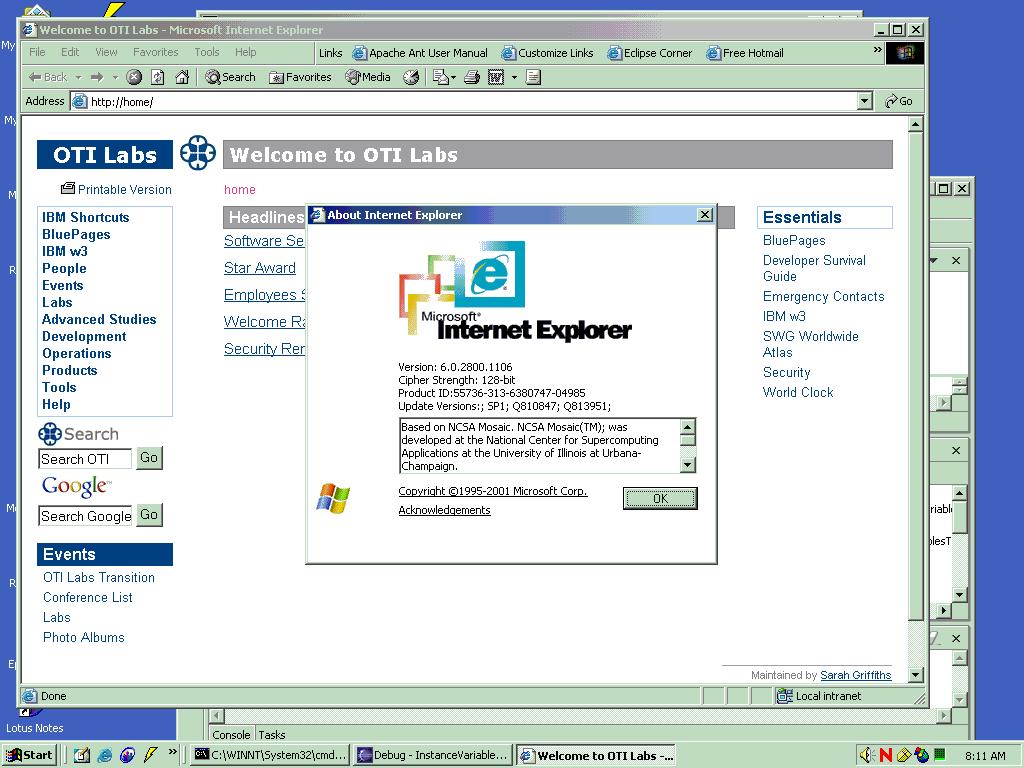Viewport: 1024px width, 768px height.
Task: Open the Help menu
Action: (246, 52)
